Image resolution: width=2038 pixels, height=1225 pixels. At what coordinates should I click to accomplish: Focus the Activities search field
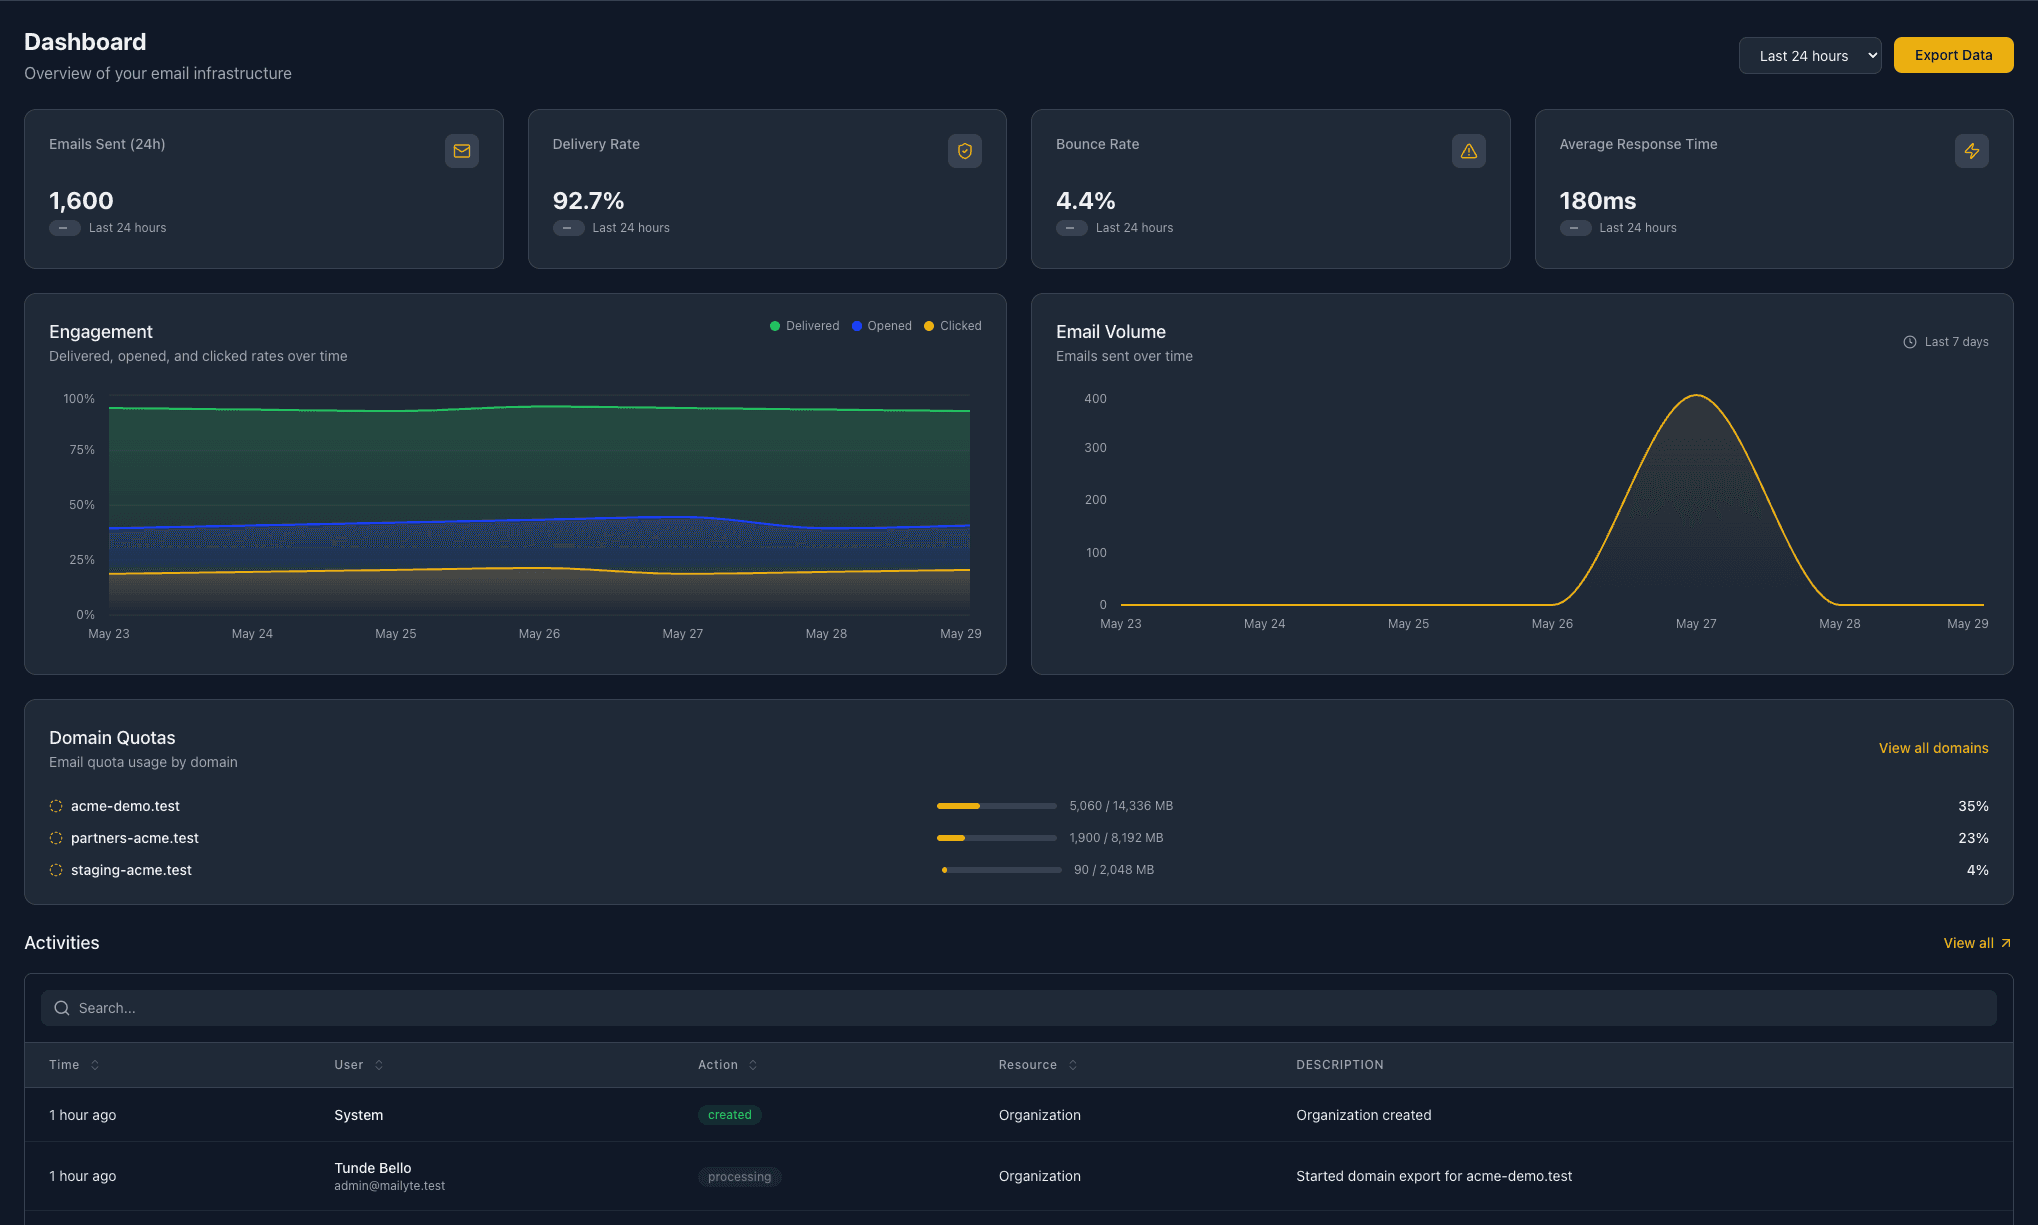pyautogui.click(x=1018, y=1008)
